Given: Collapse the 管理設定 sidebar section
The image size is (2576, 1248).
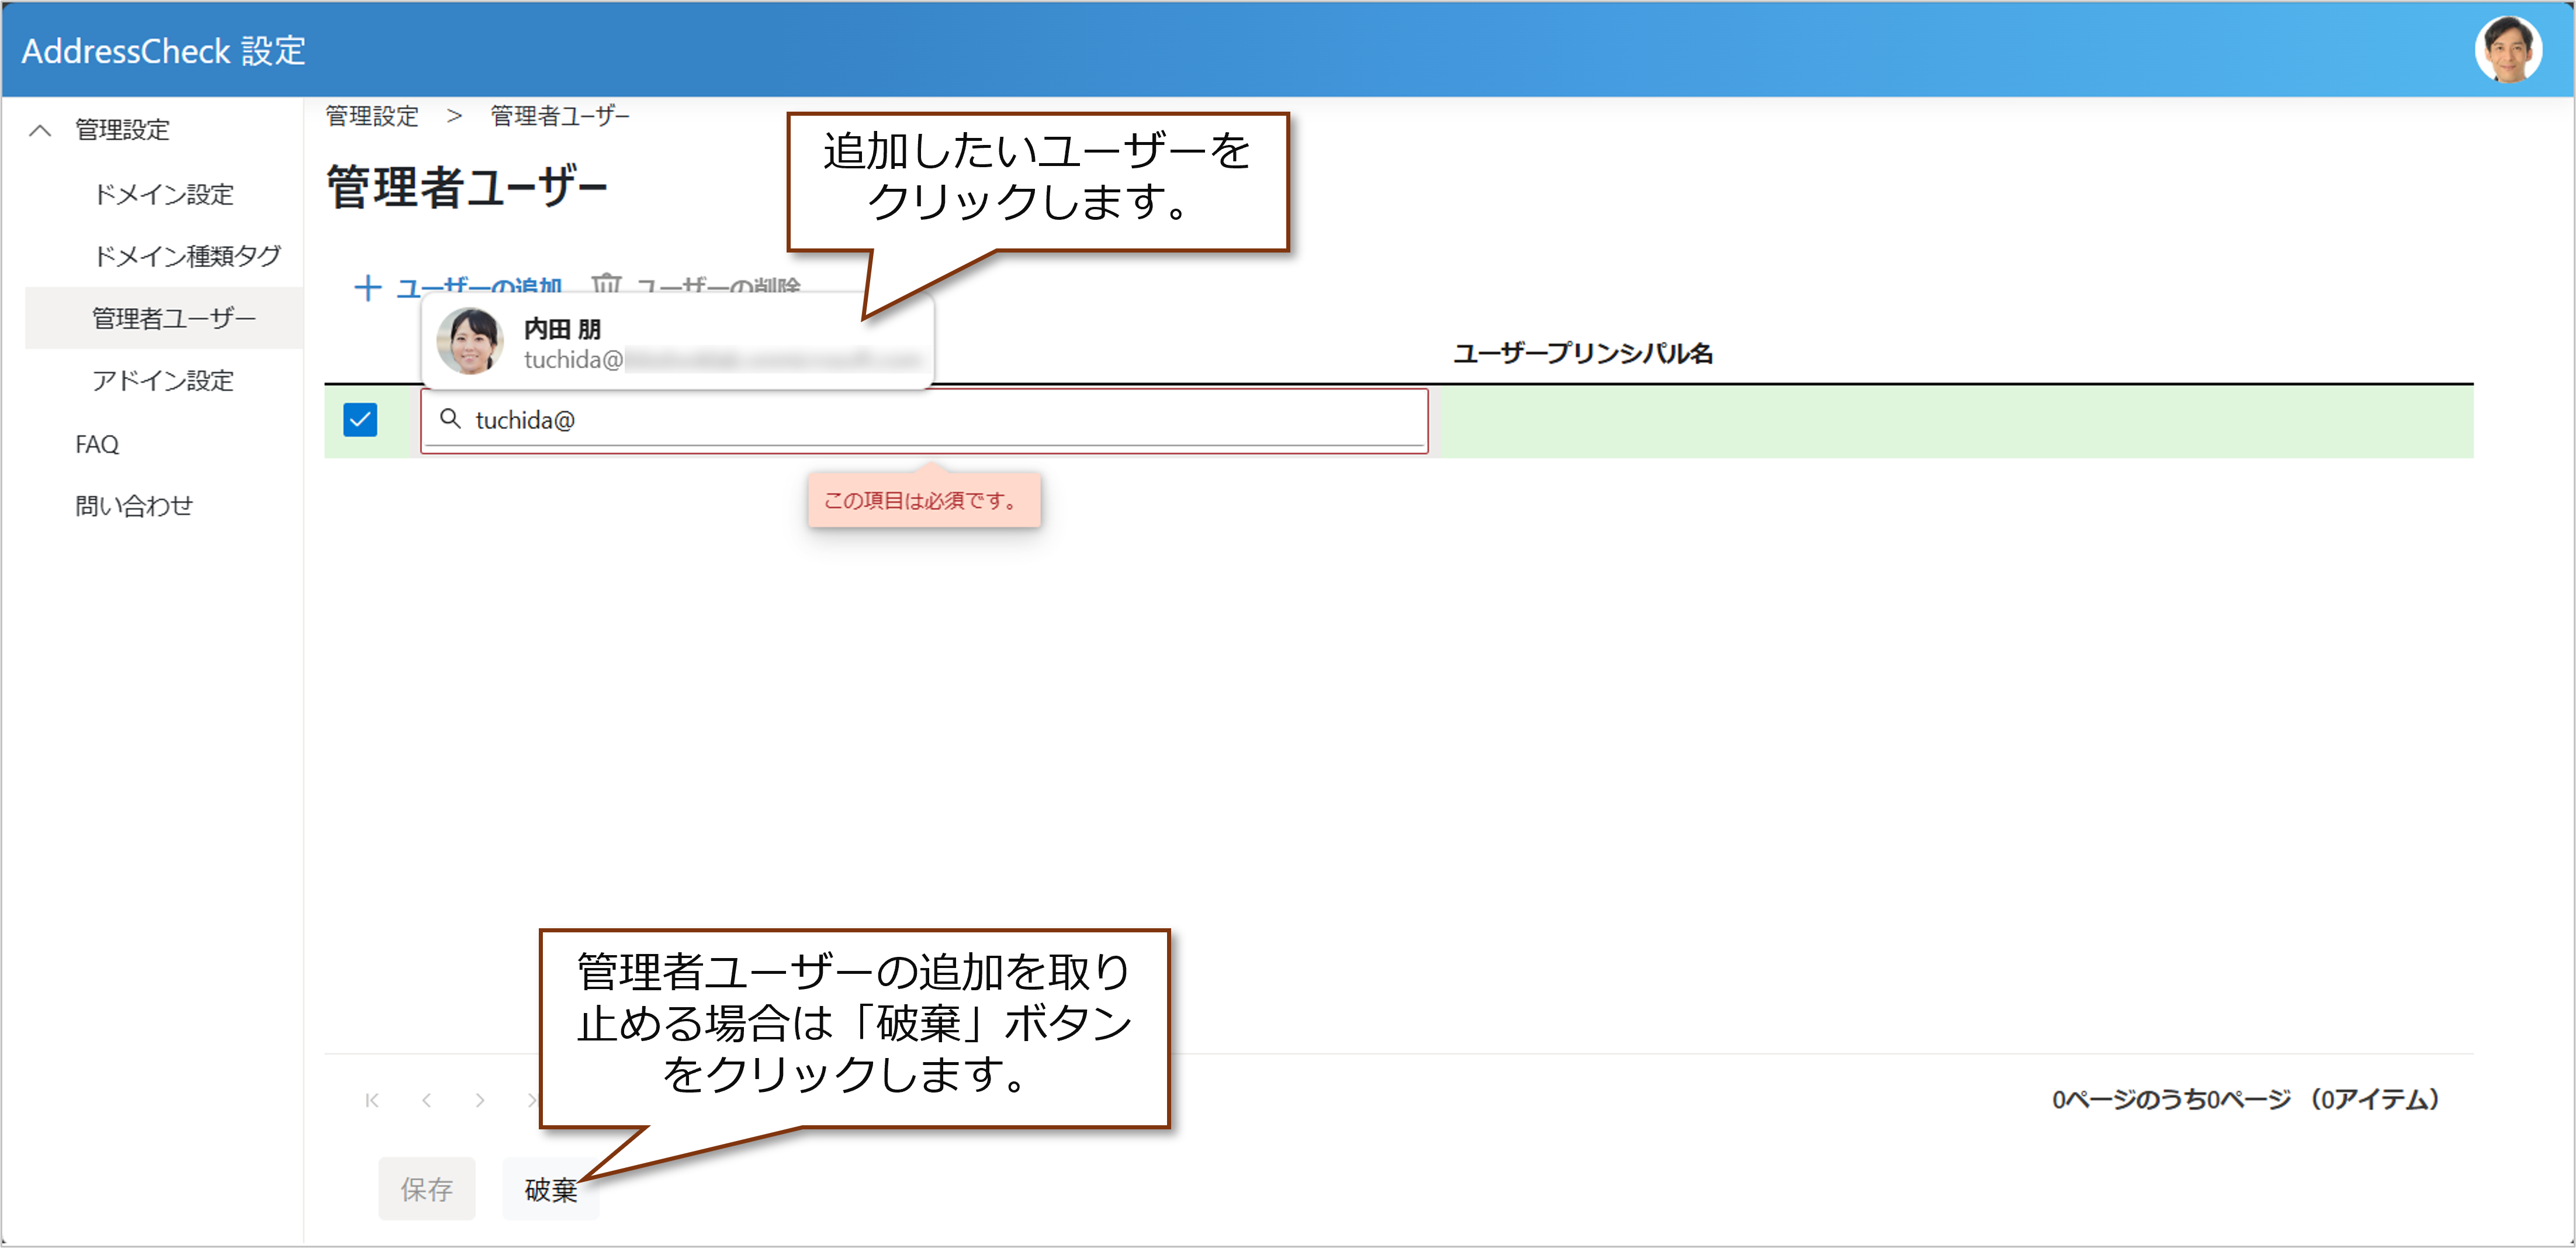Looking at the screenshot, I should click(40, 130).
